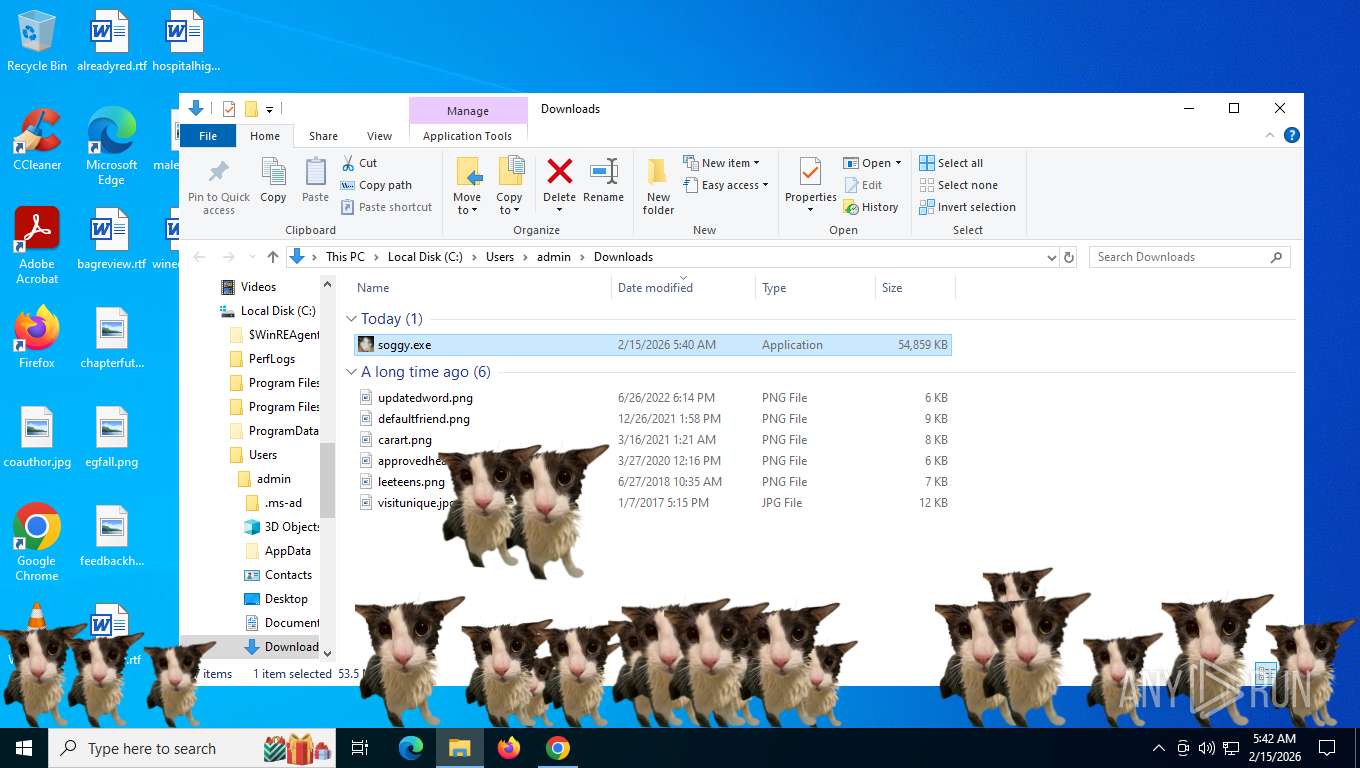Navigate up one folder level arrow
Screen dimensions: 1360x768
click(x=273, y=257)
